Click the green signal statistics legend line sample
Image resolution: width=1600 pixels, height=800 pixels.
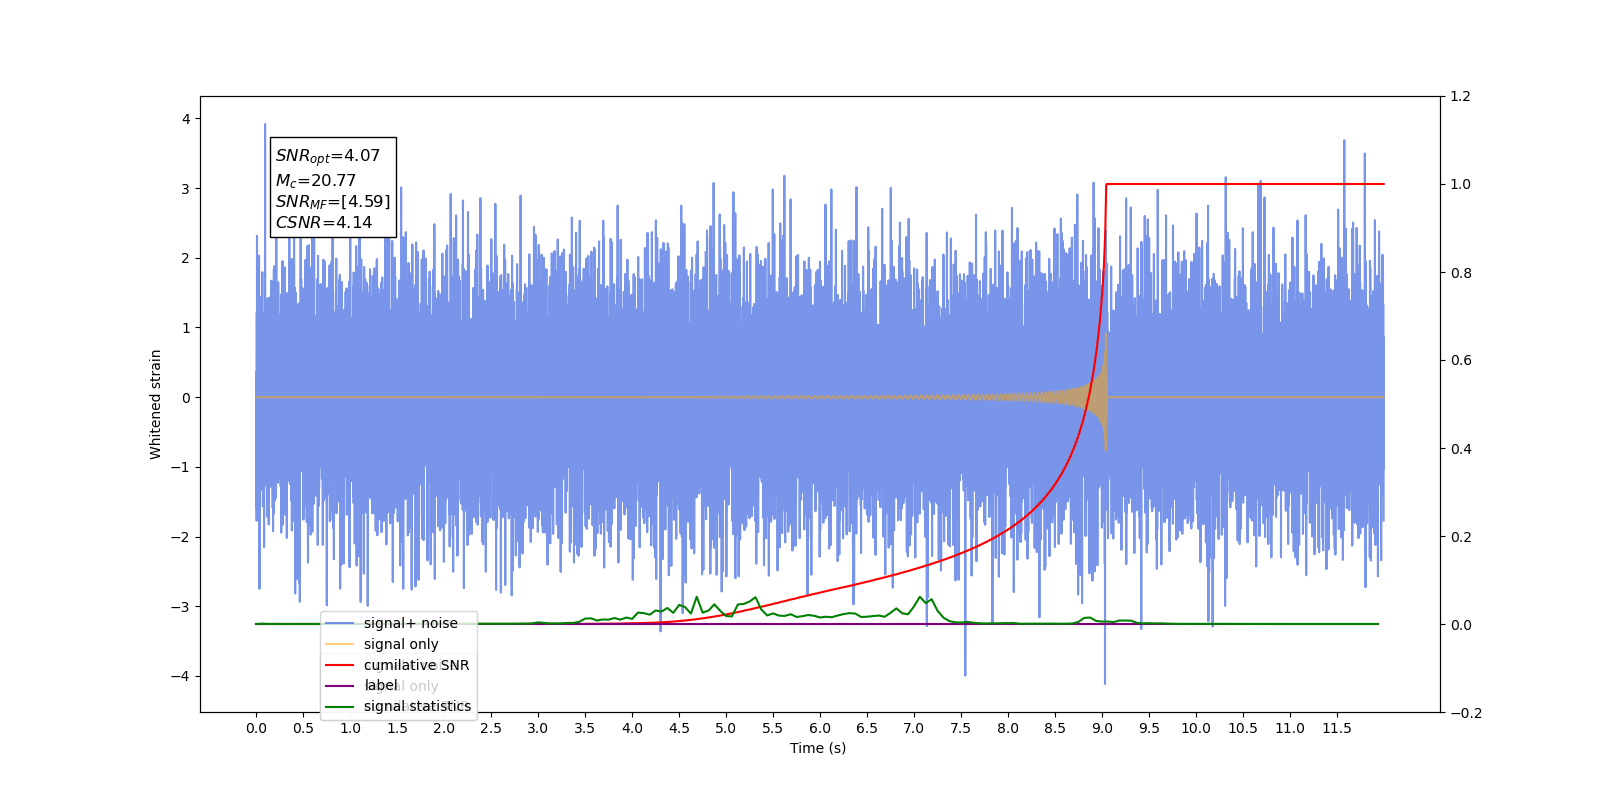[x=340, y=706]
